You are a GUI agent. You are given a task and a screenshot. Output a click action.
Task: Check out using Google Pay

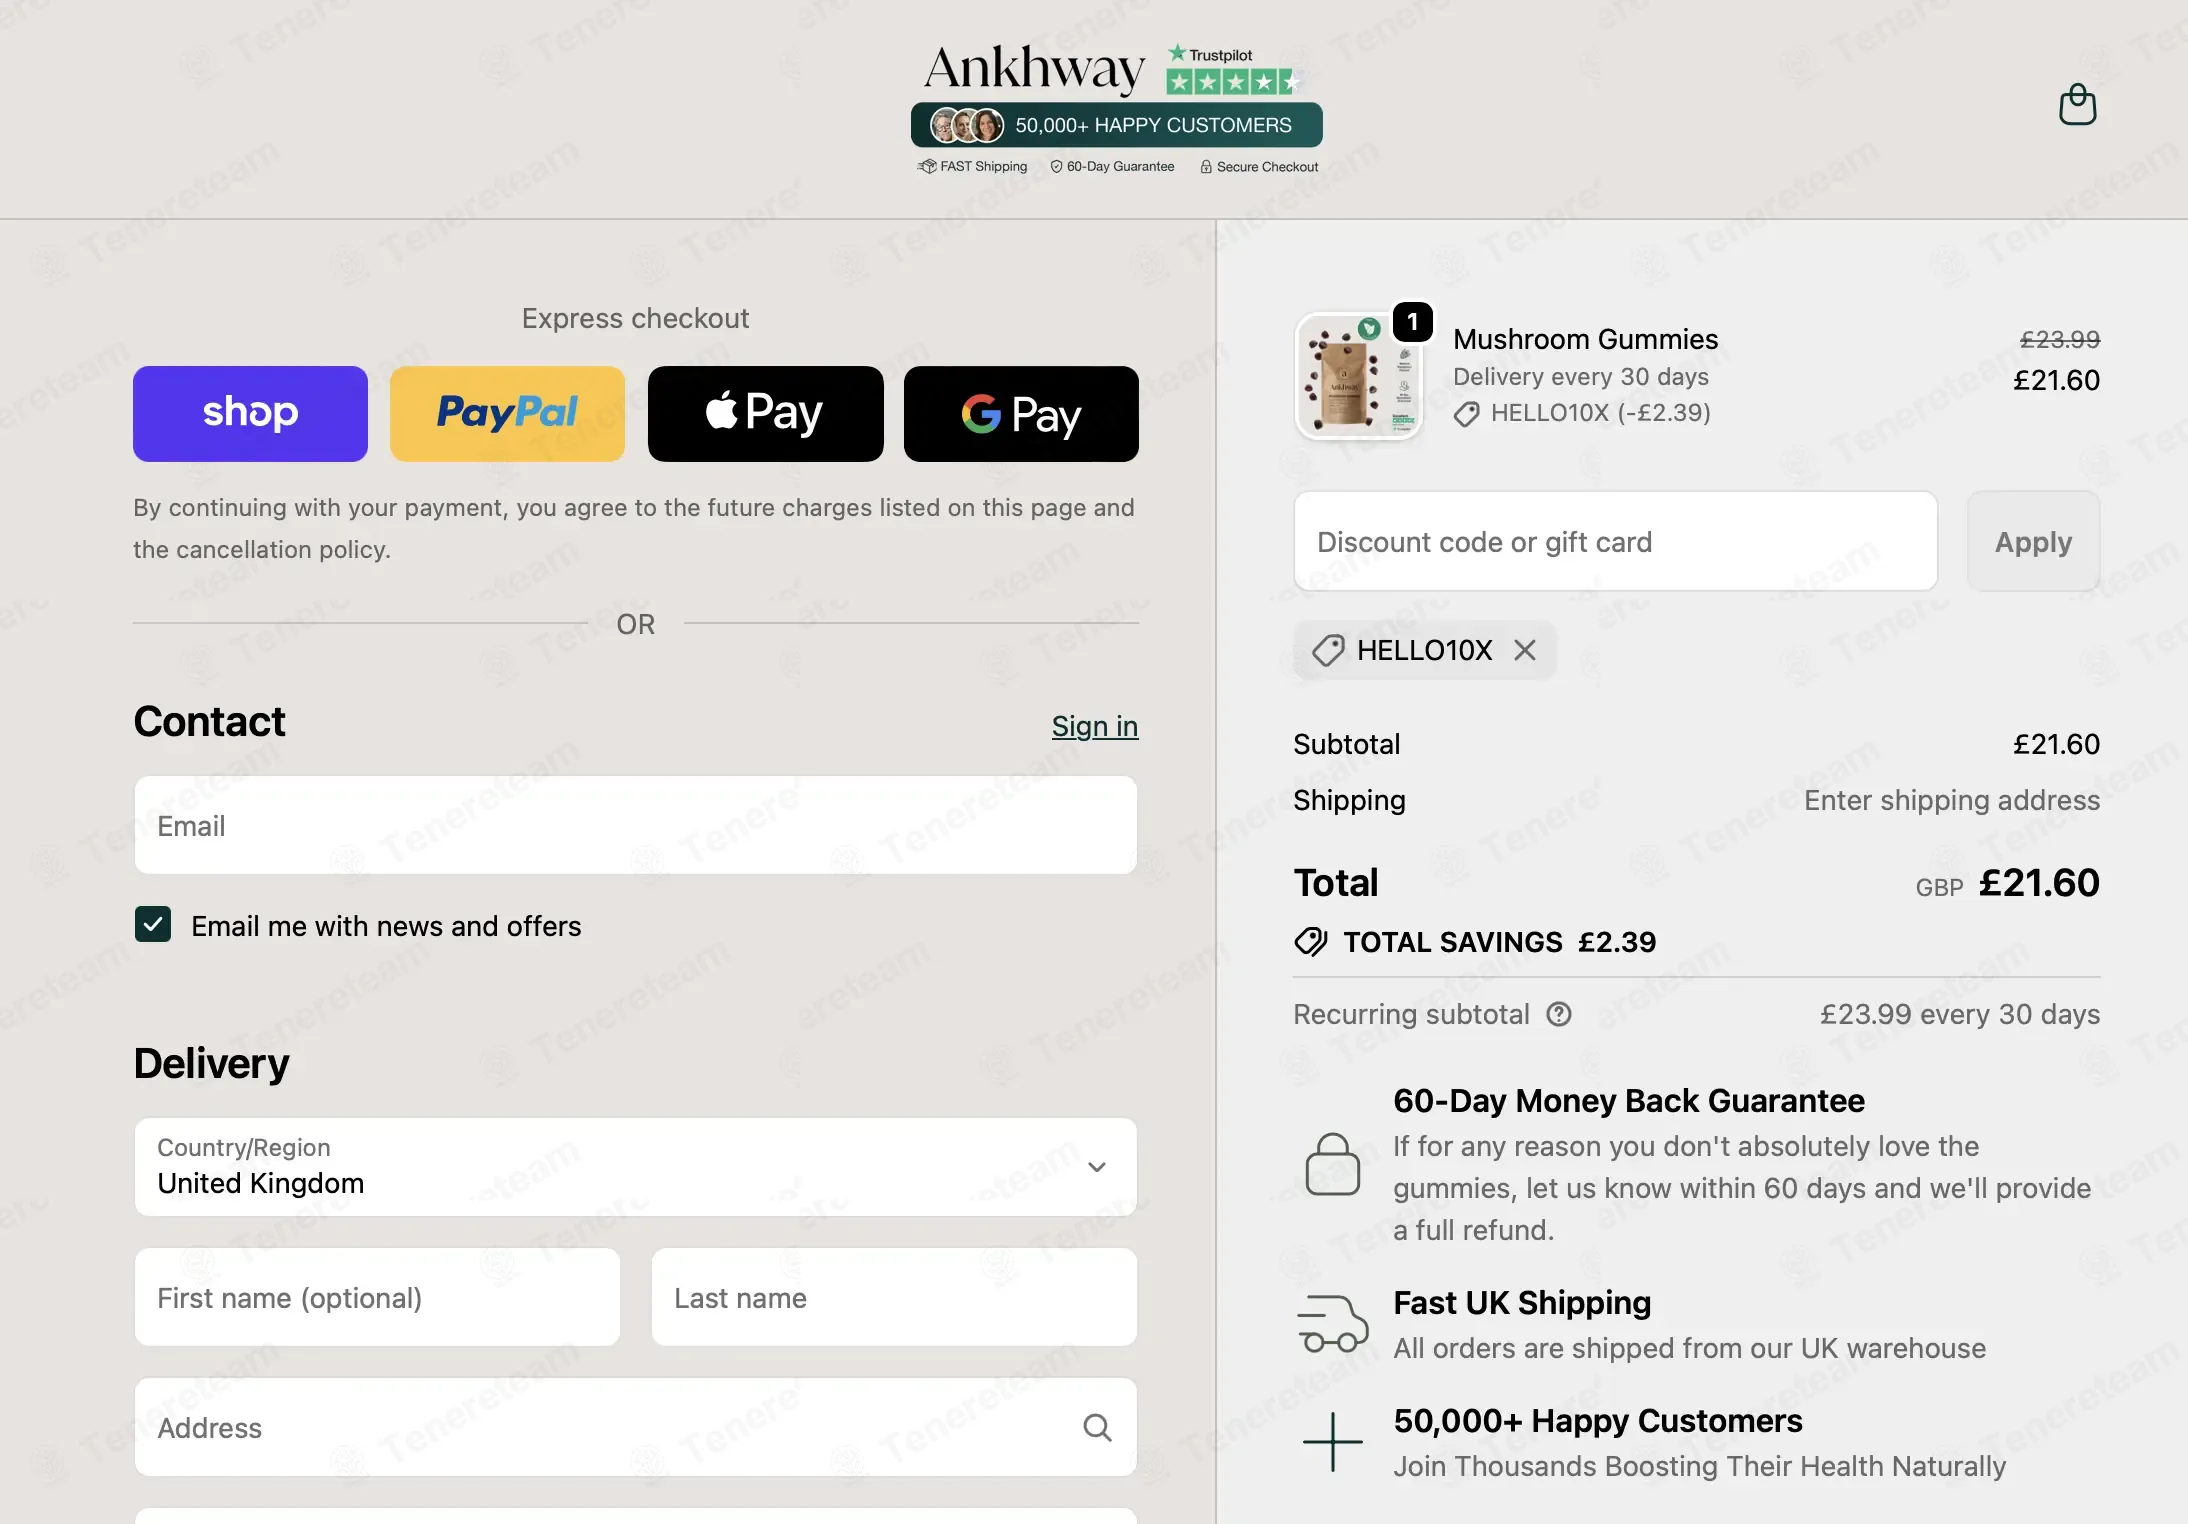point(1021,413)
